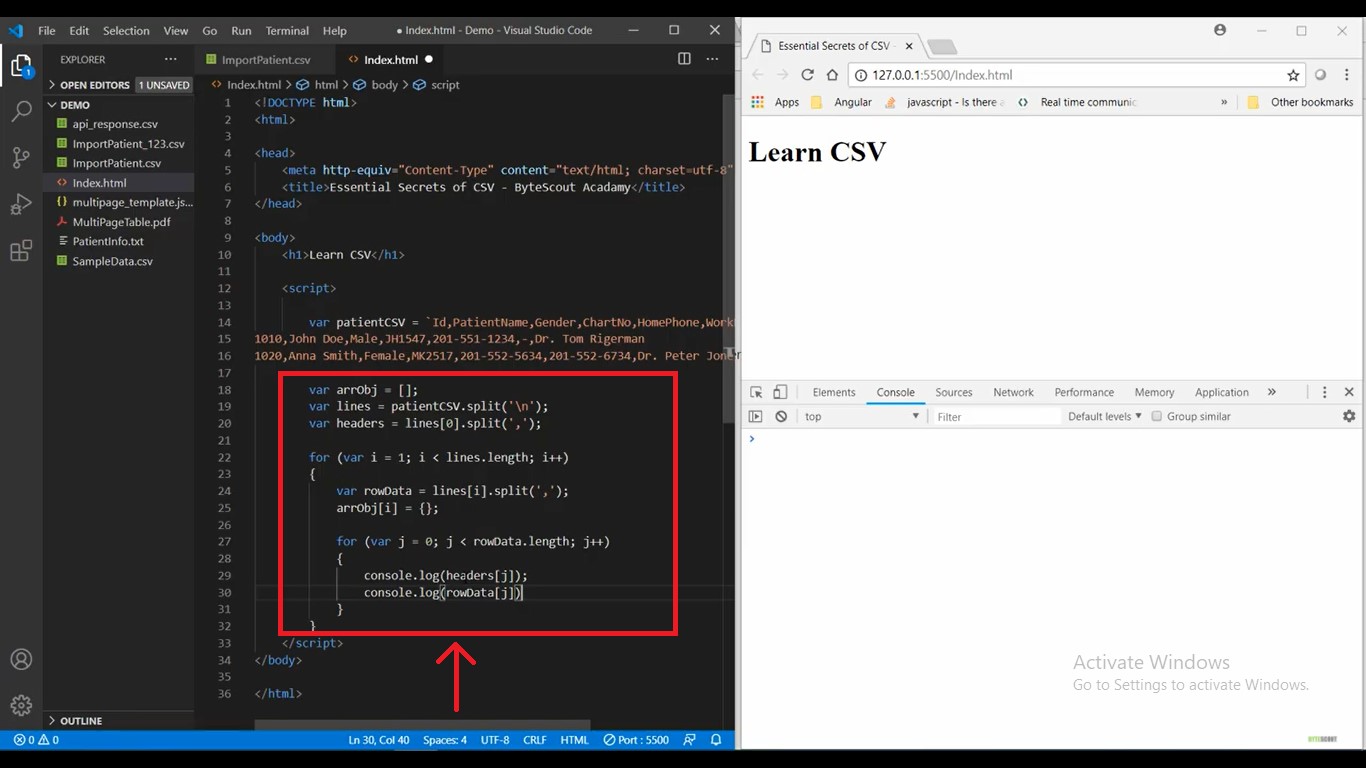
Task: Open the Elements tab in DevTools
Action: click(834, 392)
